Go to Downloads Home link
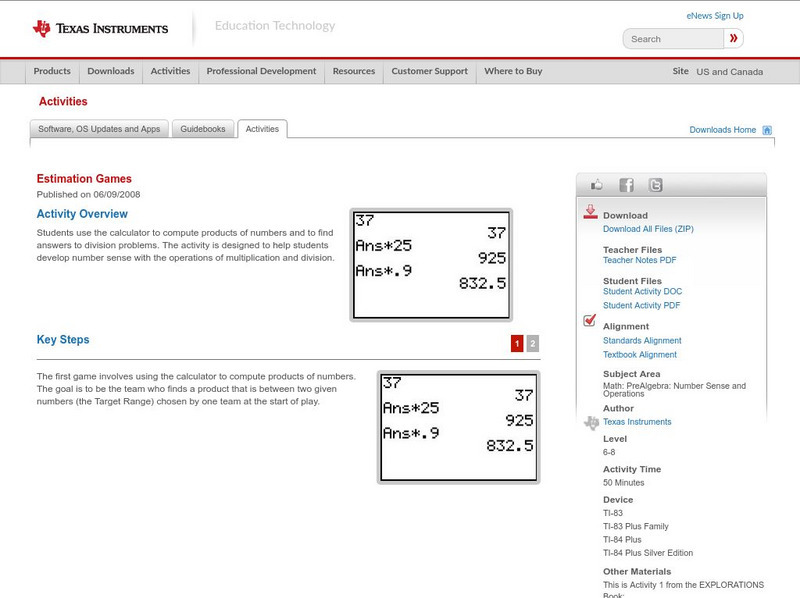This screenshot has width=800, height=598. 722,130
